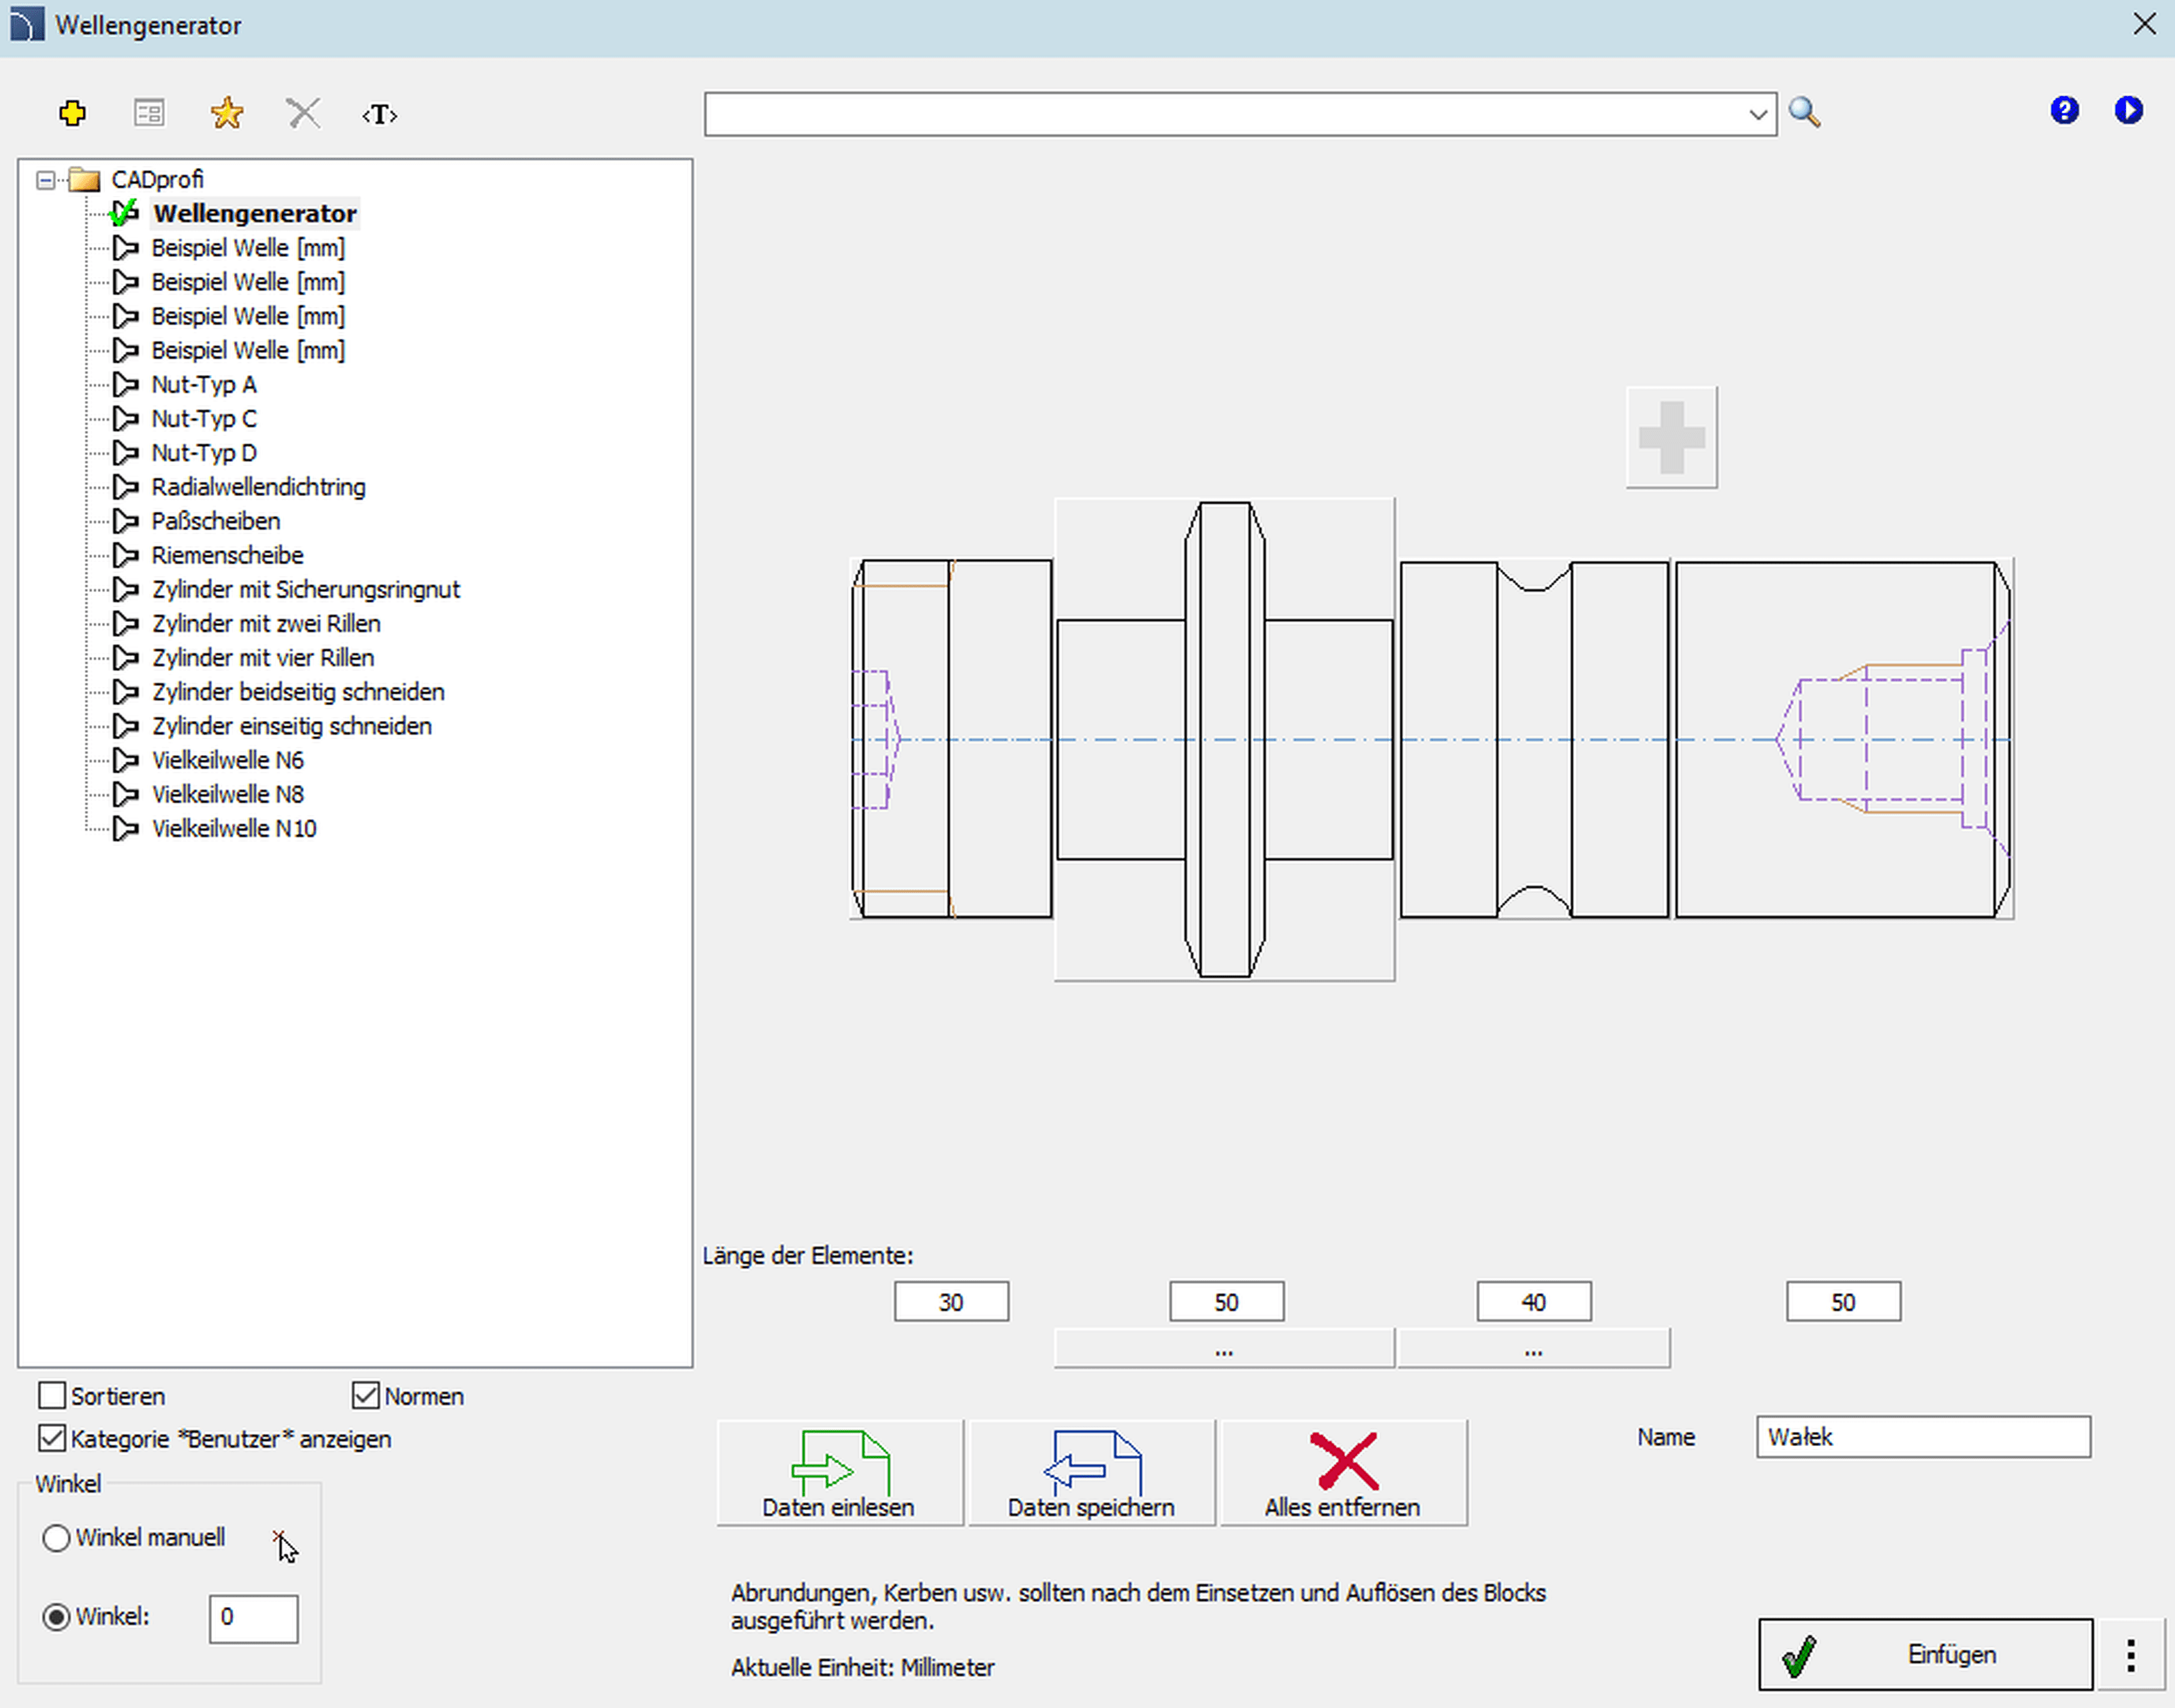Viewport: 2175px width, 1708px height.
Task: Click the Name field containing Wałek
Action: point(1923,1437)
